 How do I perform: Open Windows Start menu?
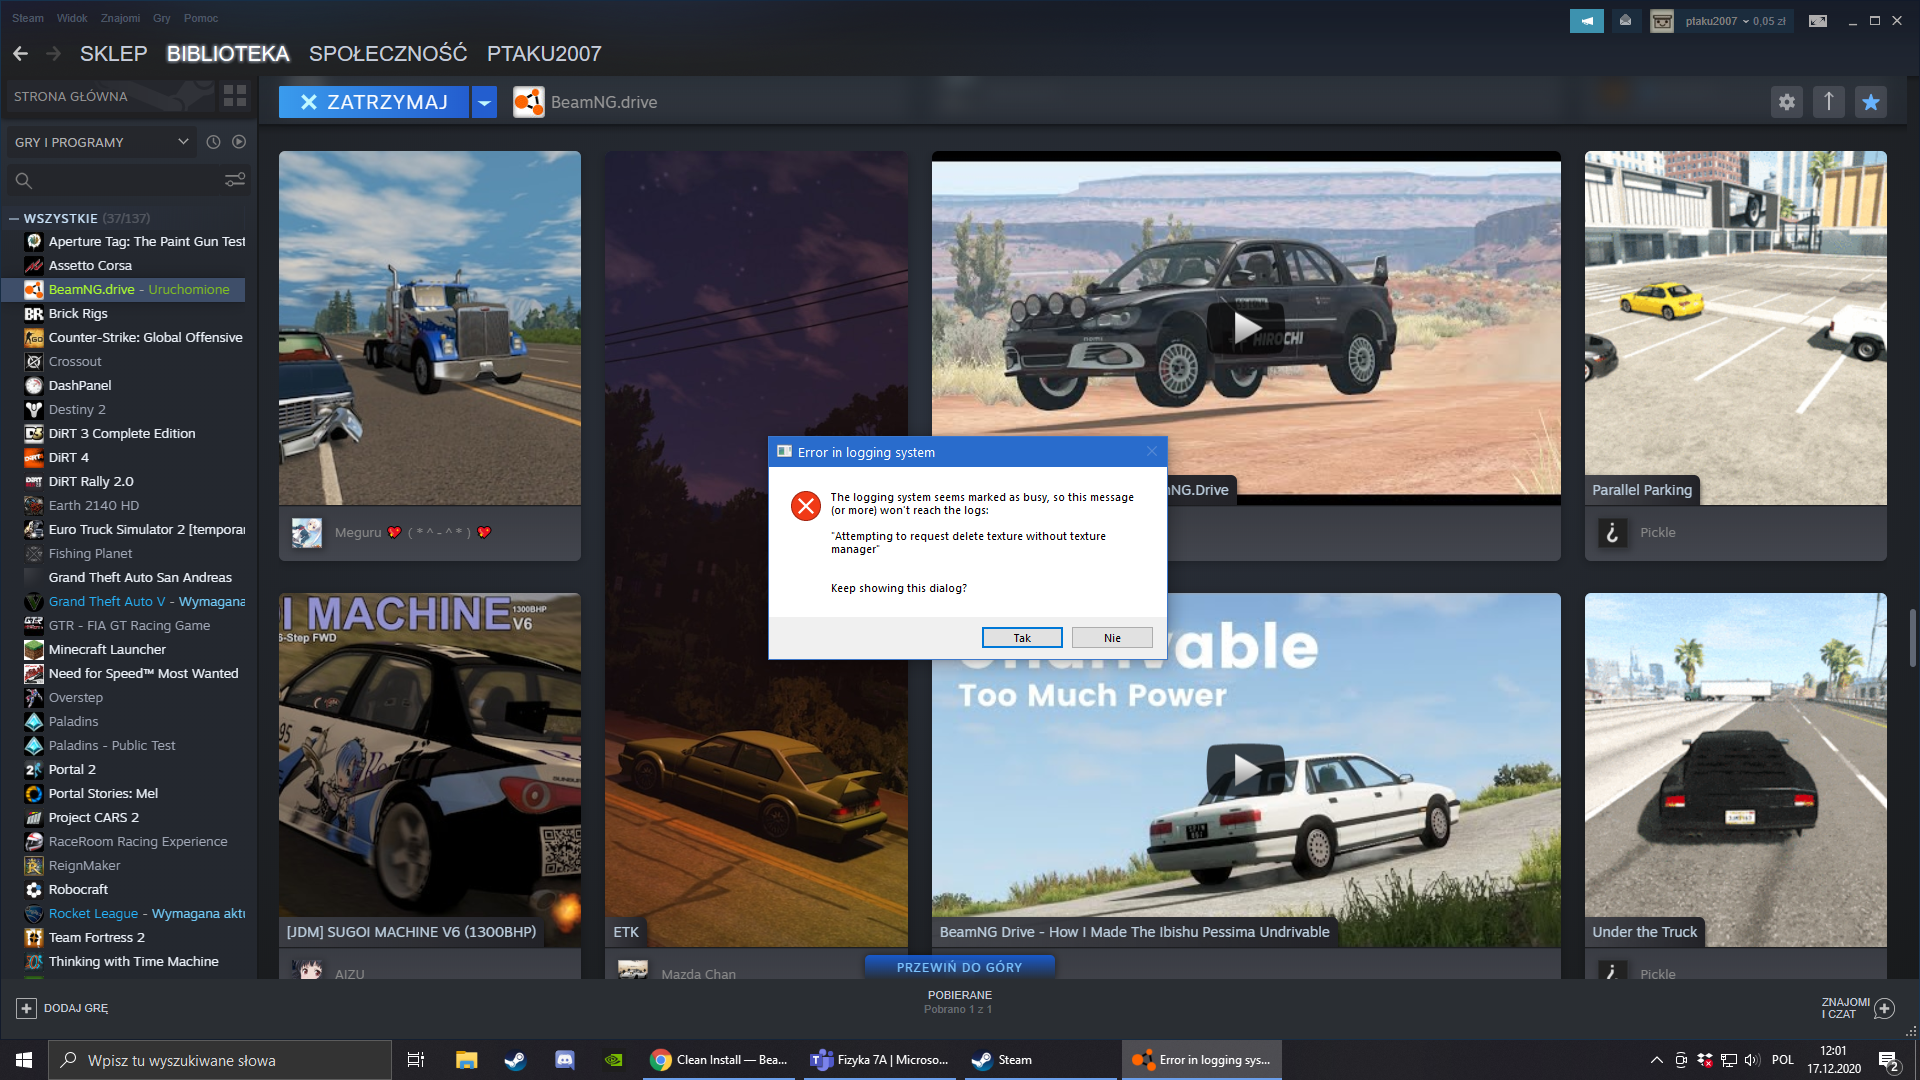(x=24, y=1060)
